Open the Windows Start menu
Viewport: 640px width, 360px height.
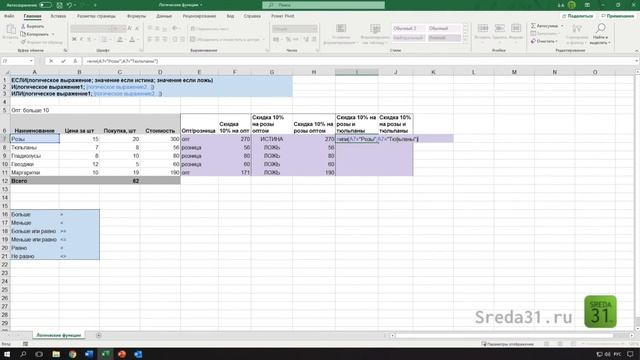tap(7, 354)
